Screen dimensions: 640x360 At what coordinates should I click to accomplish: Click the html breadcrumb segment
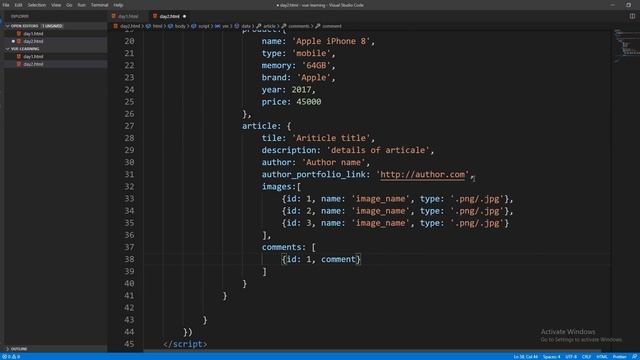tap(157, 26)
